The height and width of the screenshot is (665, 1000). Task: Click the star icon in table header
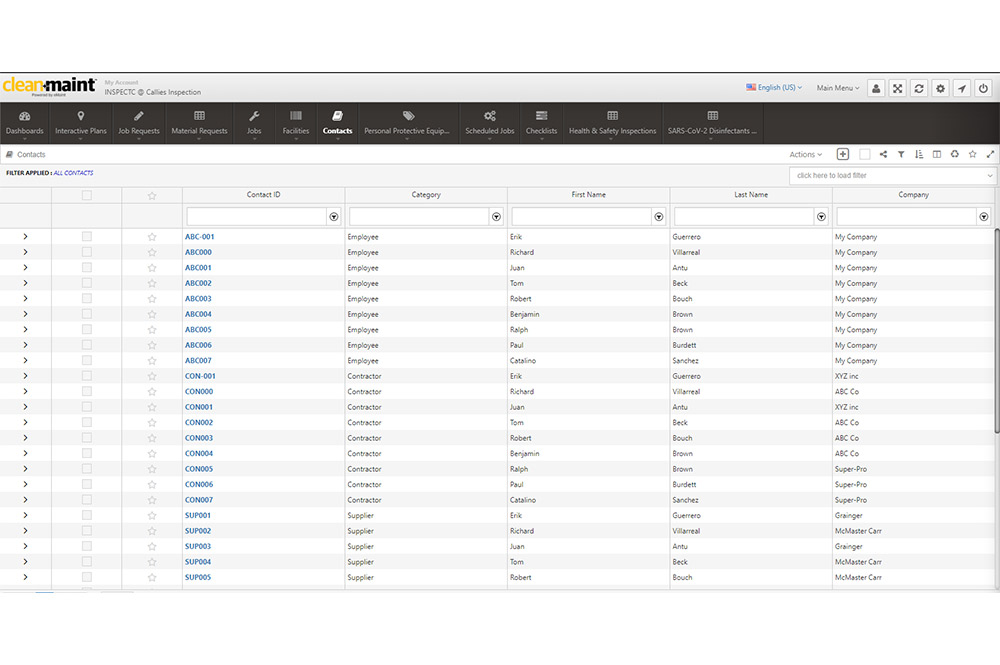coord(152,196)
